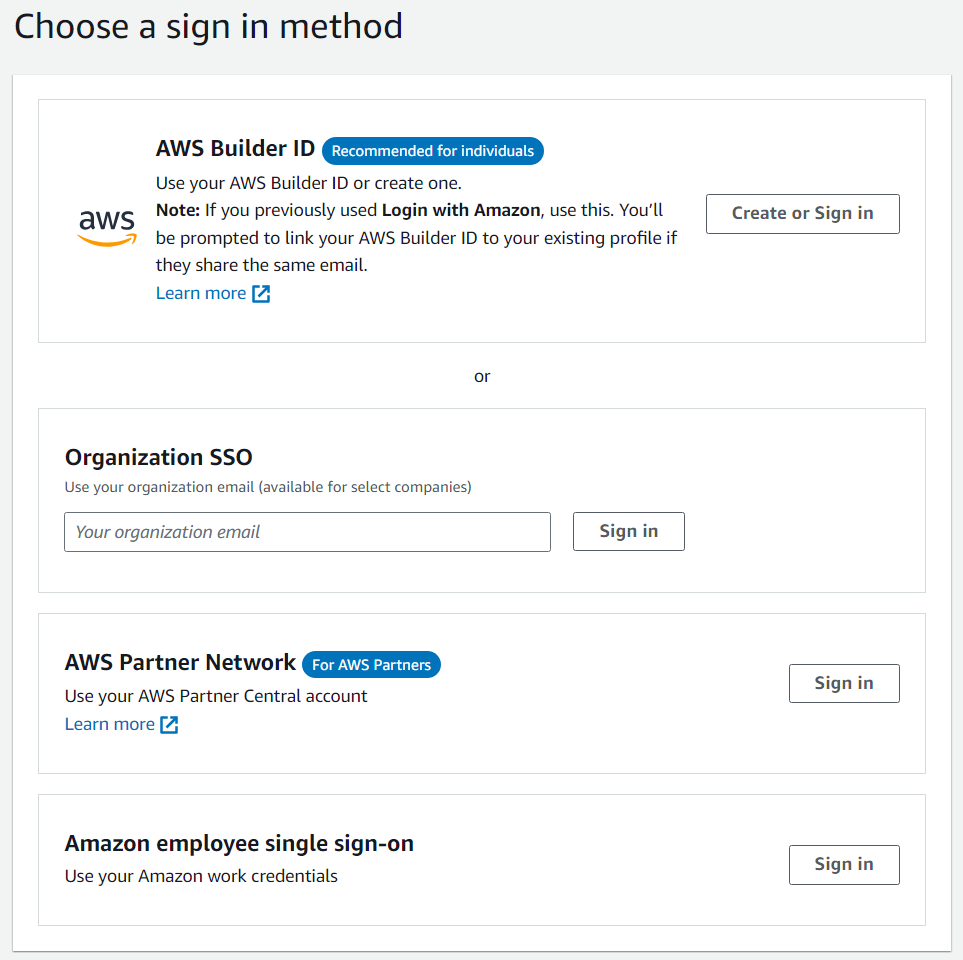Click the "Amazon employee single sign-on" heading
Viewport: 963px width, 960px height.
coord(239,843)
